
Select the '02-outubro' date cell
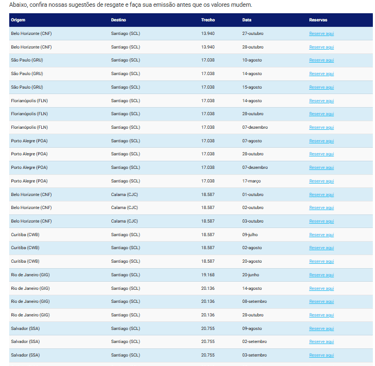(x=253, y=208)
